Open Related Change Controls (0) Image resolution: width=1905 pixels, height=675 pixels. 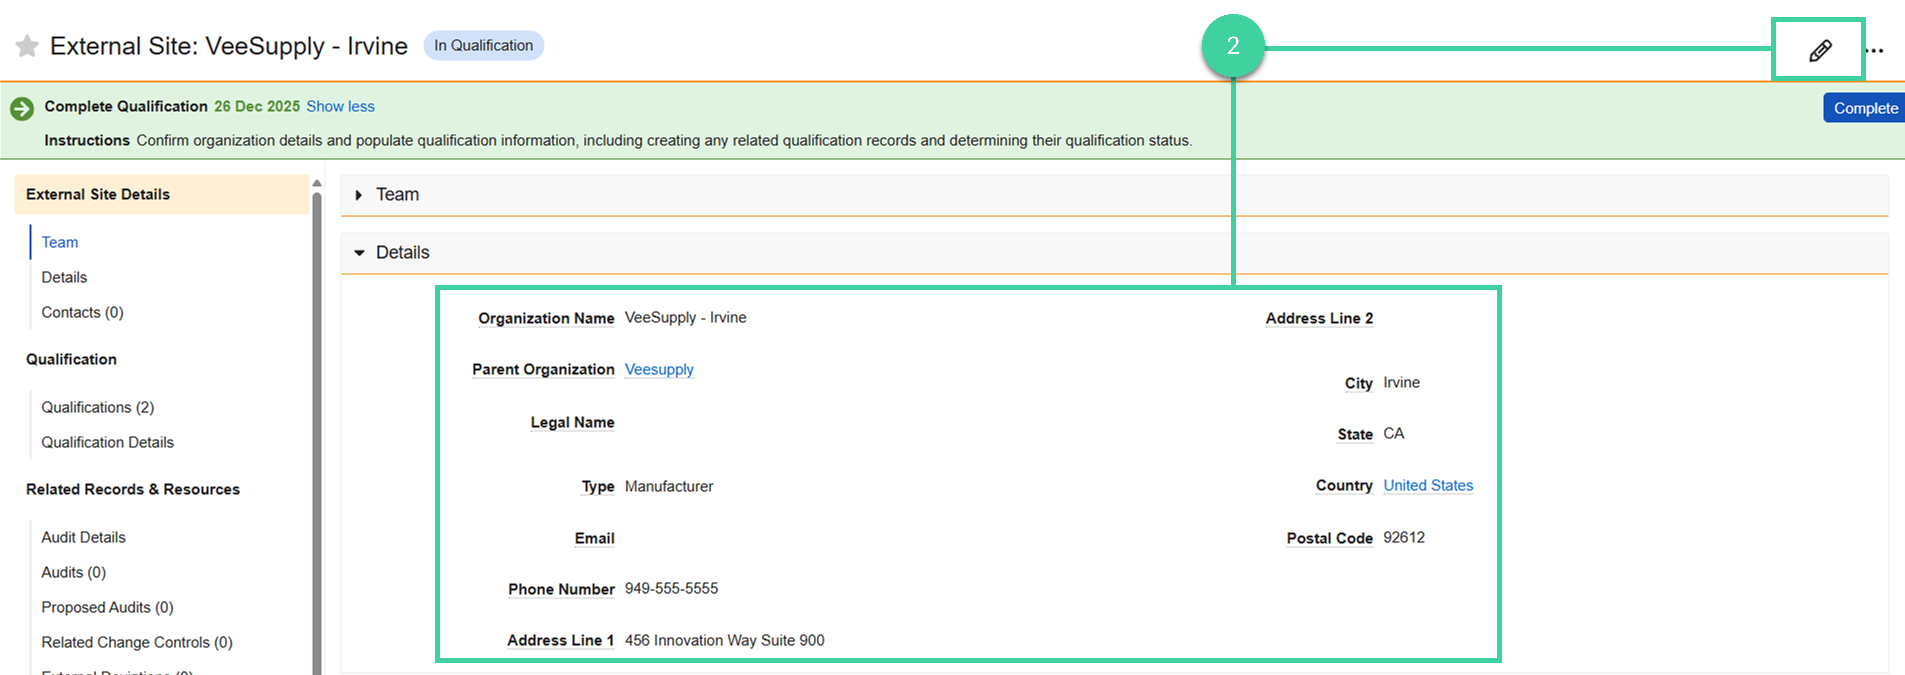pyautogui.click(x=136, y=642)
